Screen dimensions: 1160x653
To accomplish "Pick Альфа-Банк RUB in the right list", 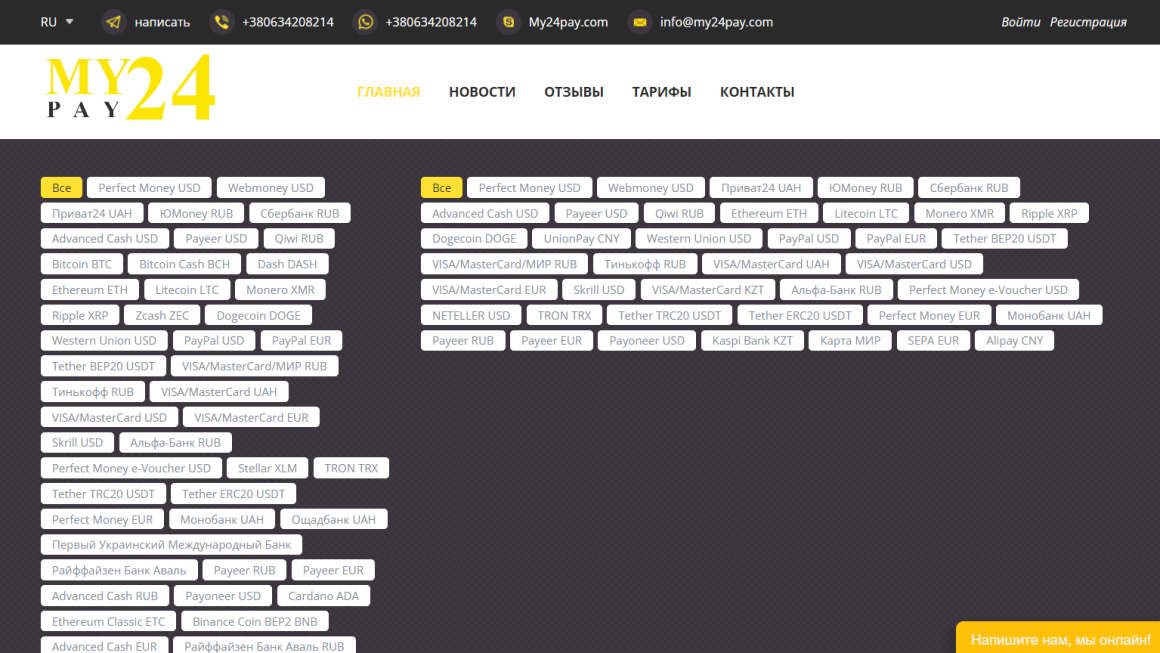I will (x=836, y=290).
